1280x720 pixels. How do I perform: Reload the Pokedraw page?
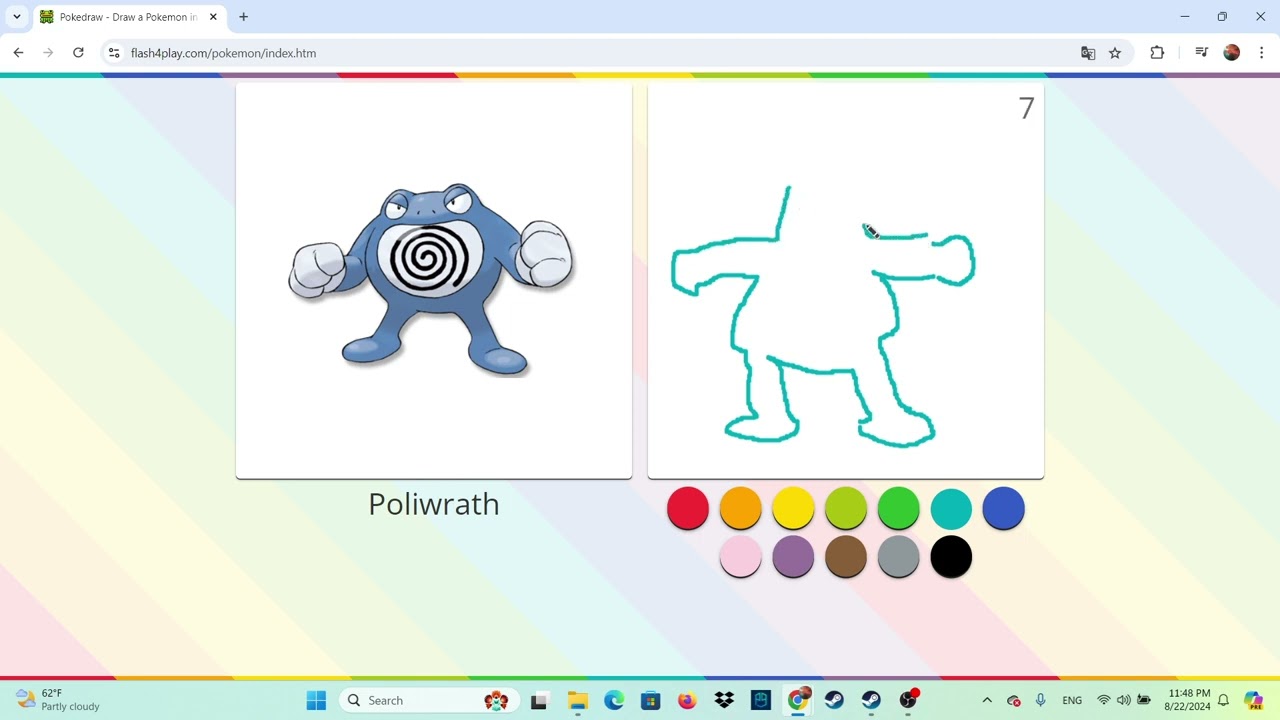[x=78, y=53]
